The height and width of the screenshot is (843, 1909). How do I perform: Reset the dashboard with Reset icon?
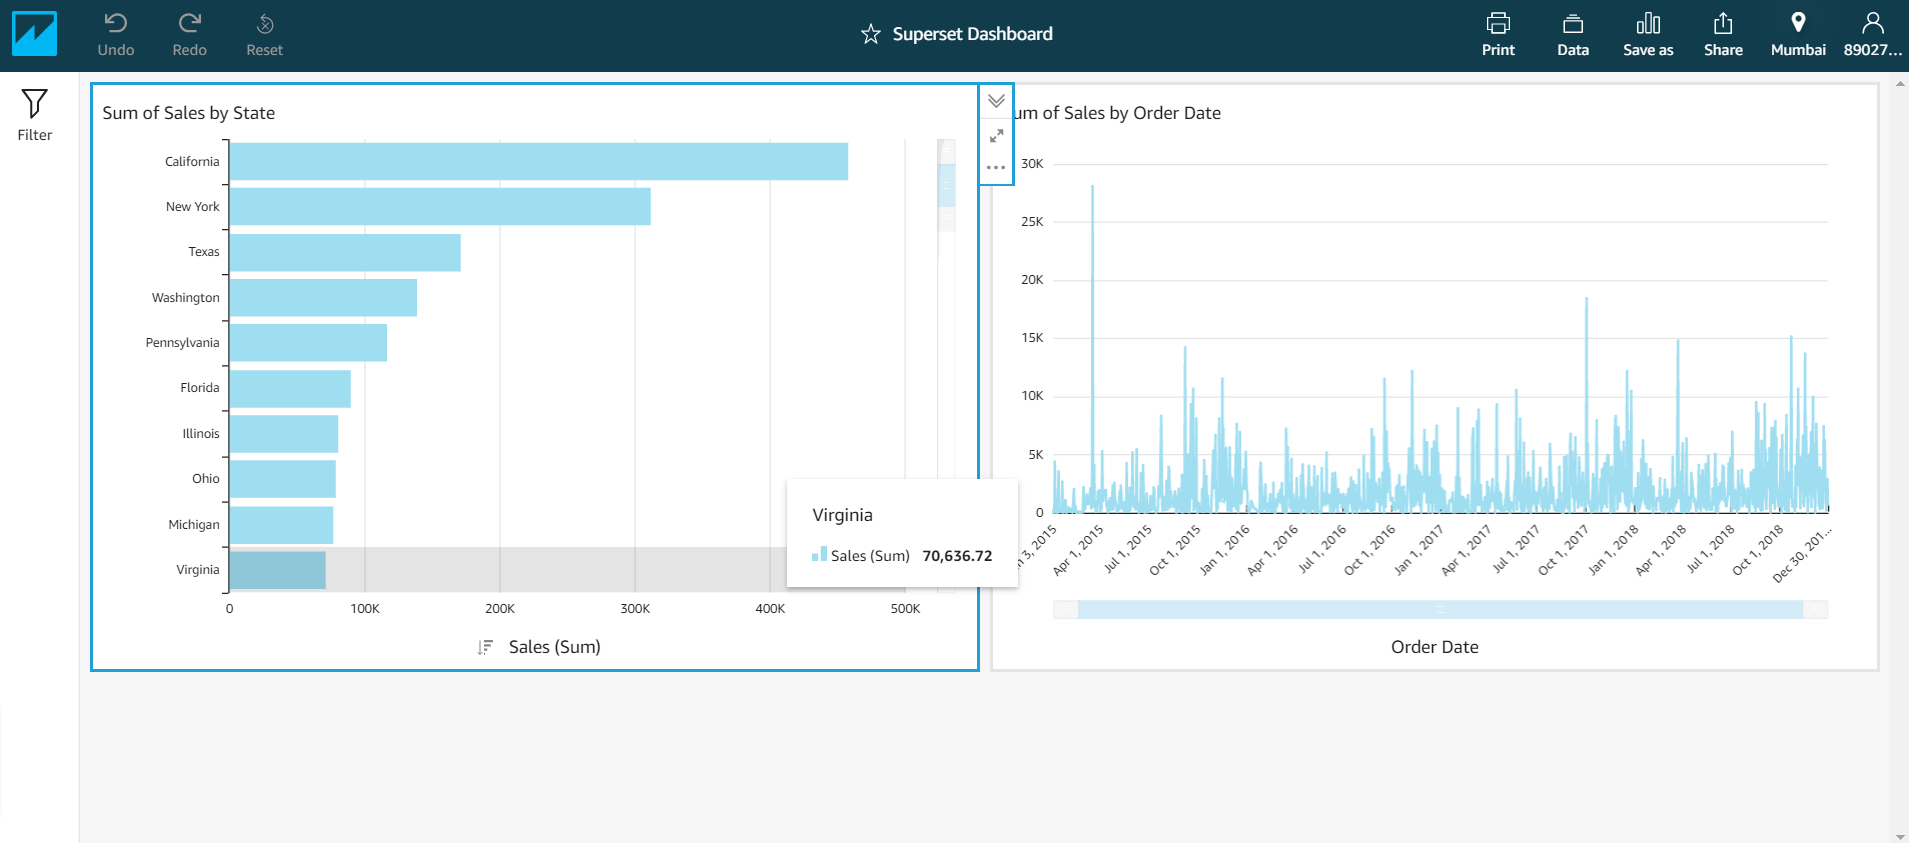[x=265, y=34]
